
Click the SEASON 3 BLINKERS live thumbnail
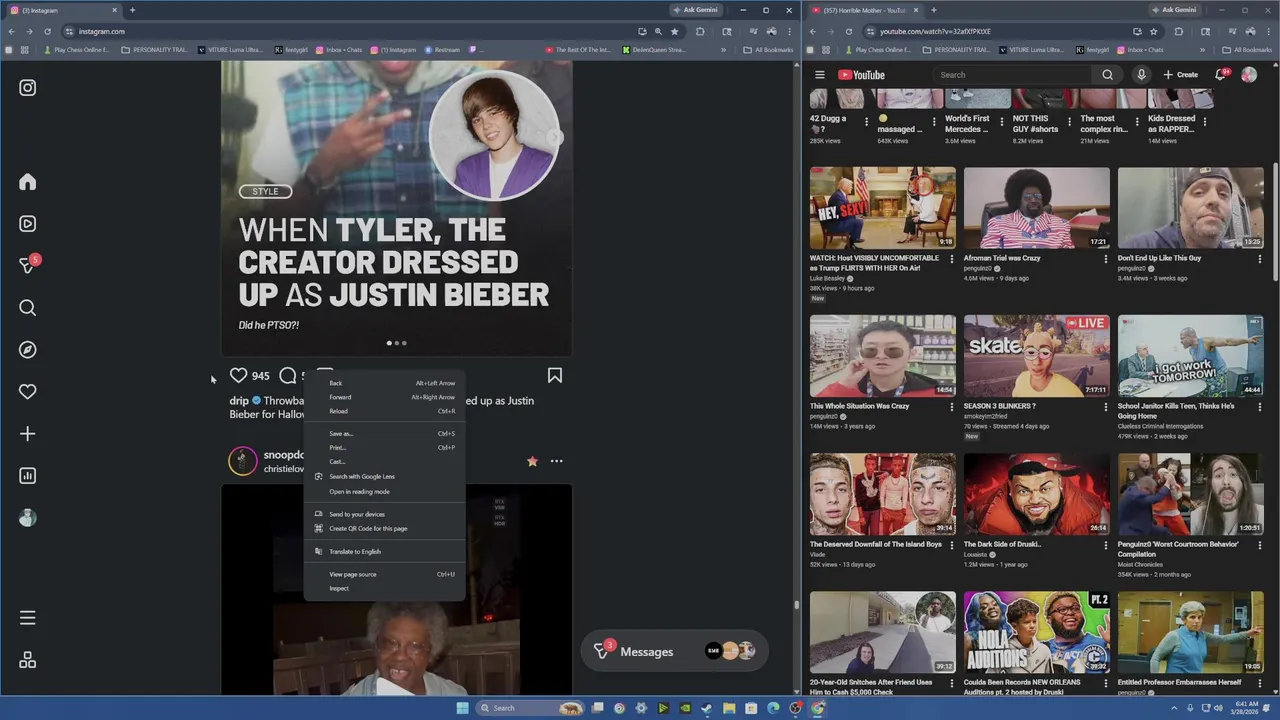click(x=1036, y=356)
